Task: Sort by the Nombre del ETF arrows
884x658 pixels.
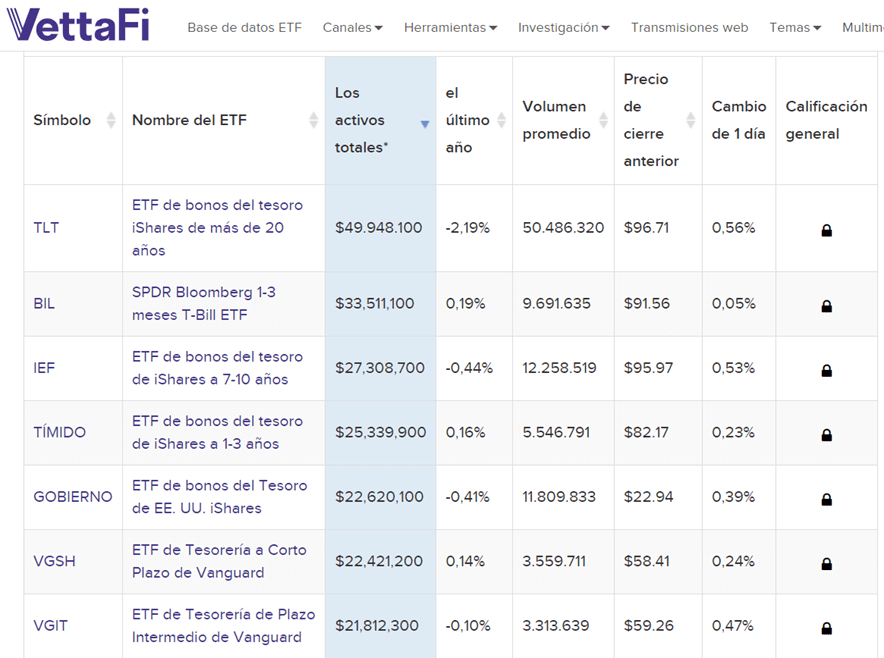Action: pos(314,121)
